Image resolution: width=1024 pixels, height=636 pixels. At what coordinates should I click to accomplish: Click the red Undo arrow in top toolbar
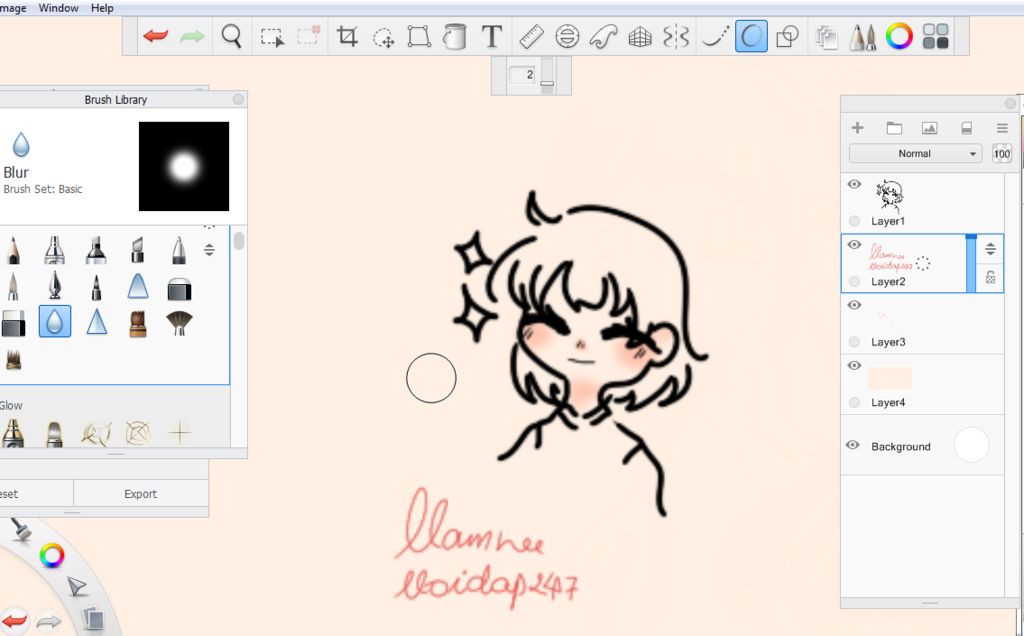coord(155,35)
